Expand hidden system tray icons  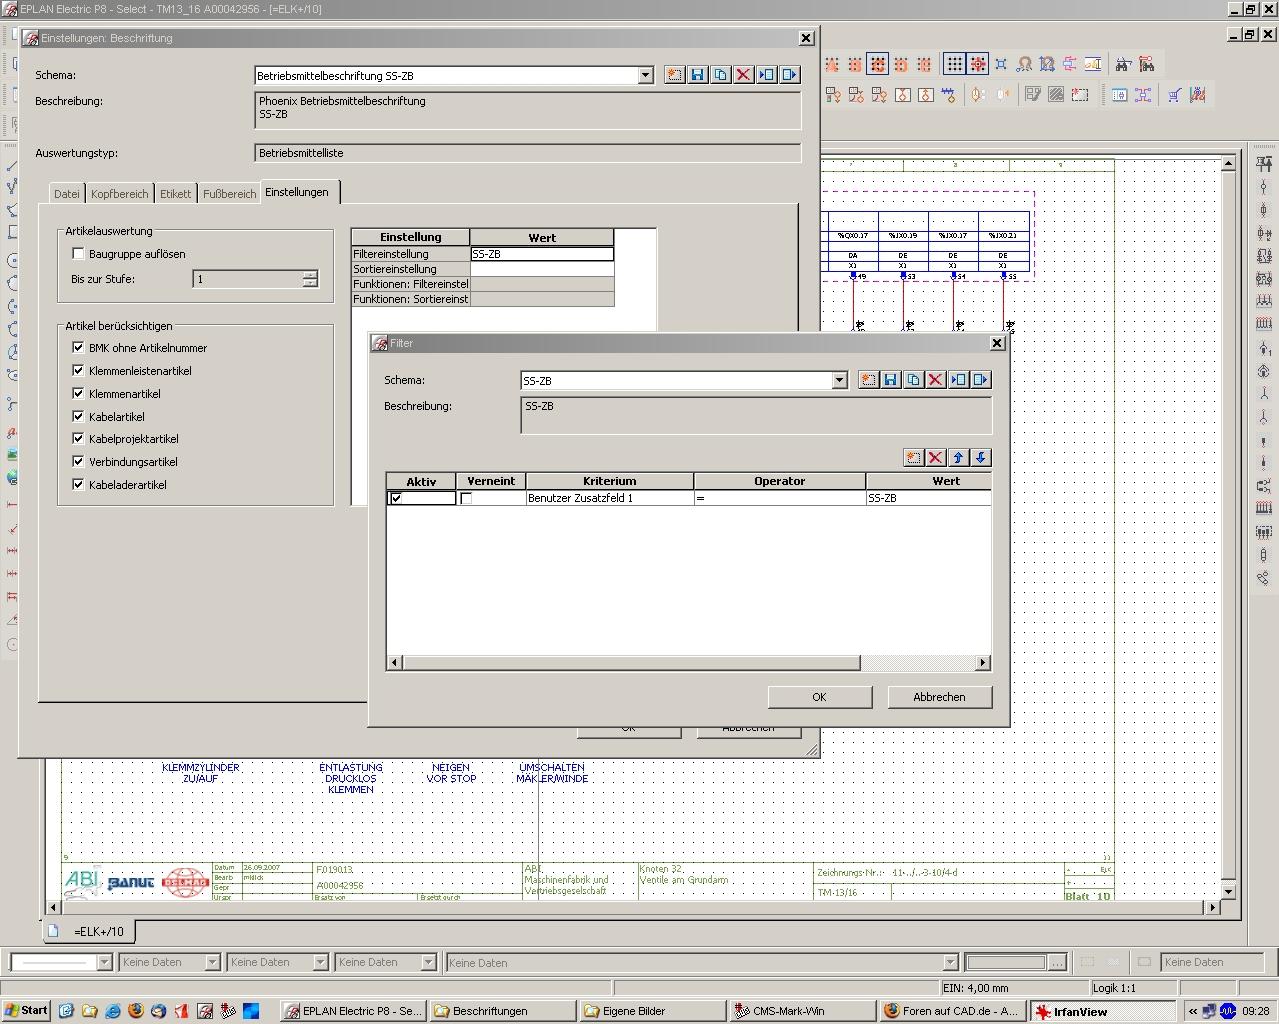(x=1193, y=1011)
